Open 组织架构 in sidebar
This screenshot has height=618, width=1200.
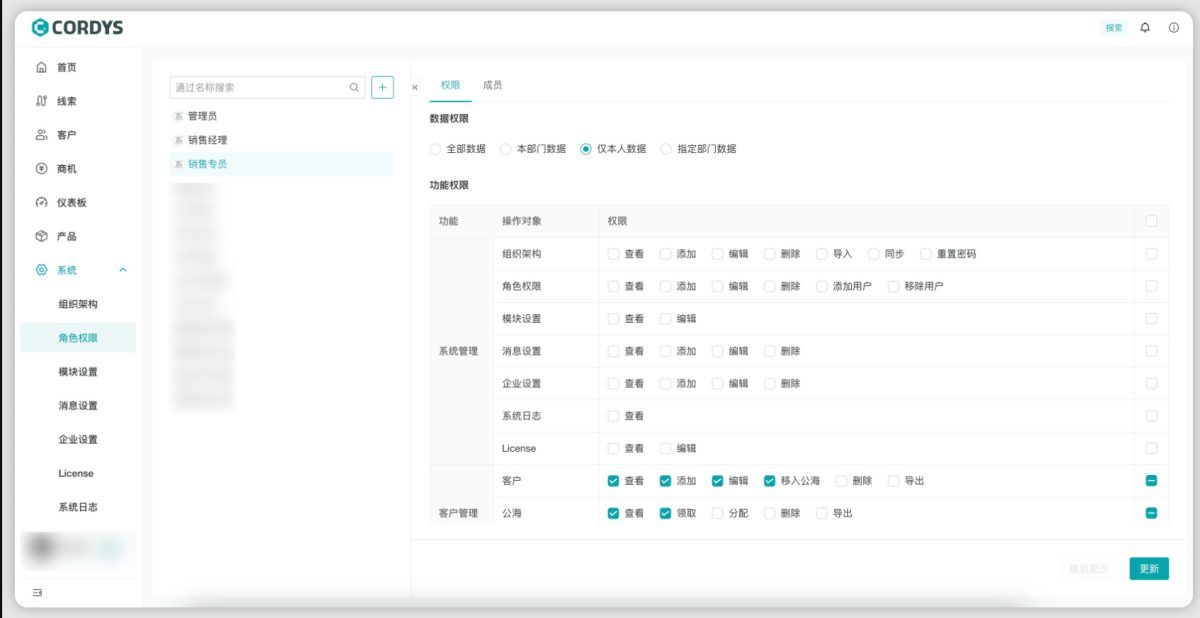78,304
